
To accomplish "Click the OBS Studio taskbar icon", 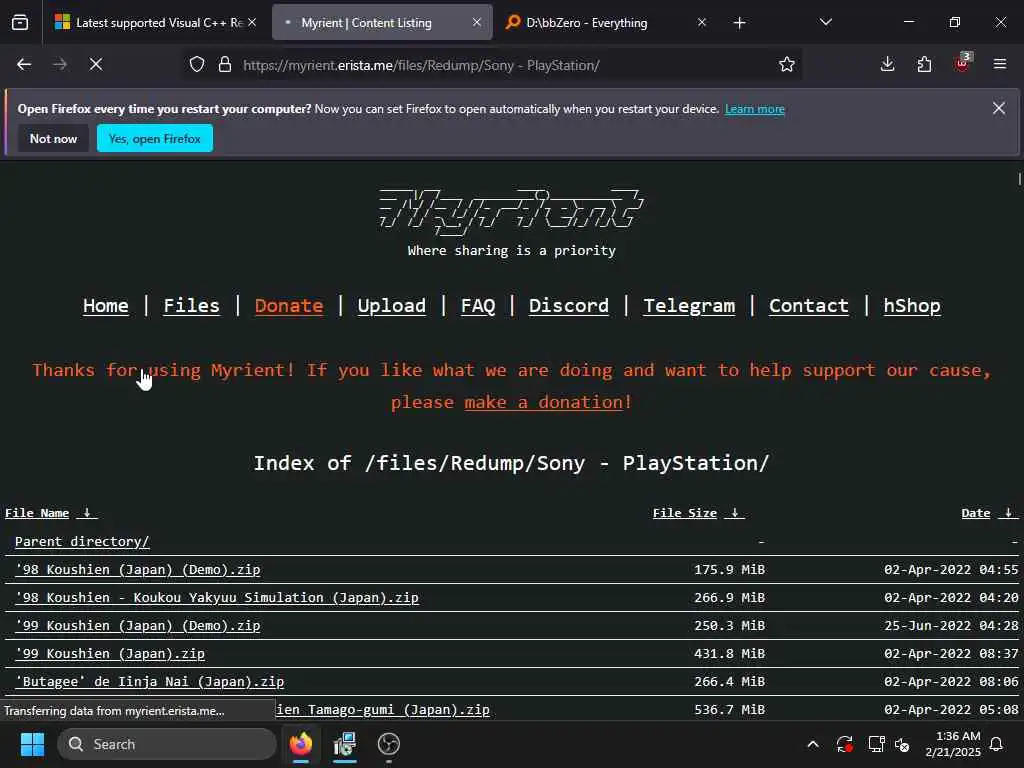I will (x=389, y=744).
